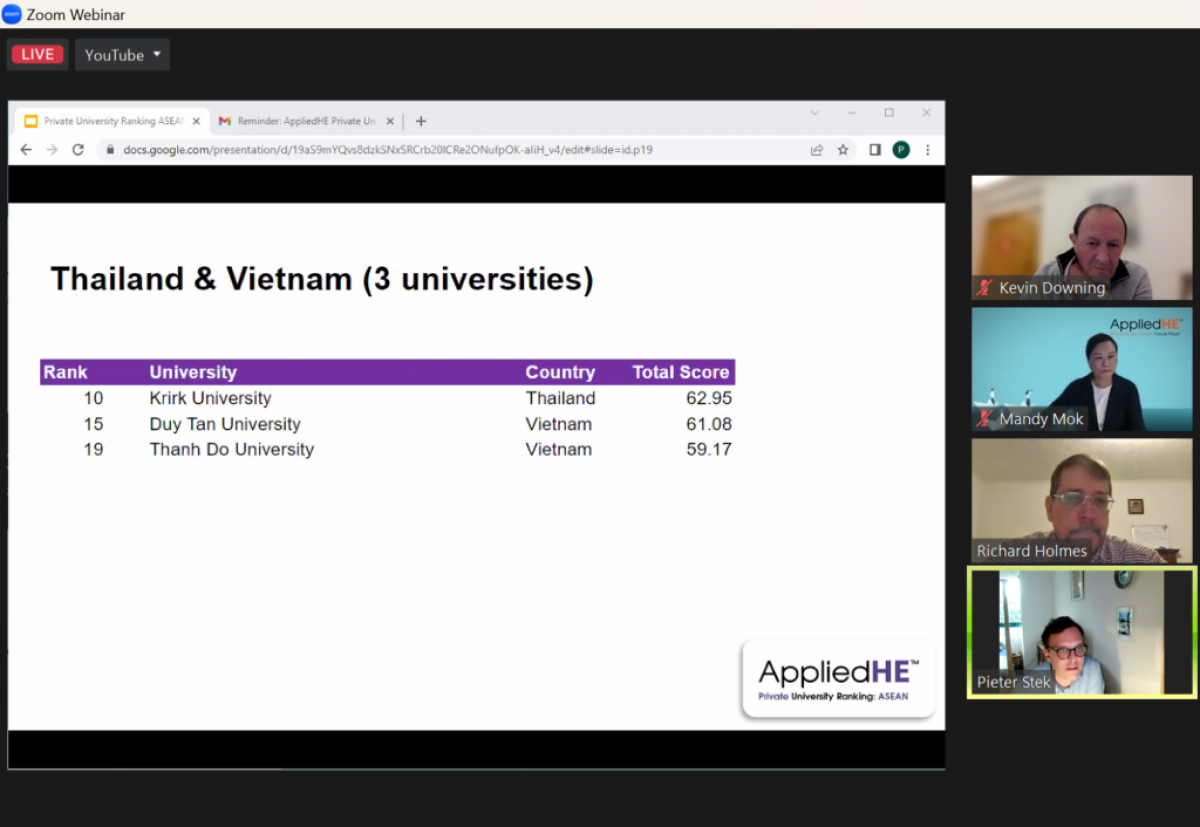The width and height of the screenshot is (1200, 827).
Task: Click Kevin Downing's muted microphone icon
Action: [x=985, y=288]
